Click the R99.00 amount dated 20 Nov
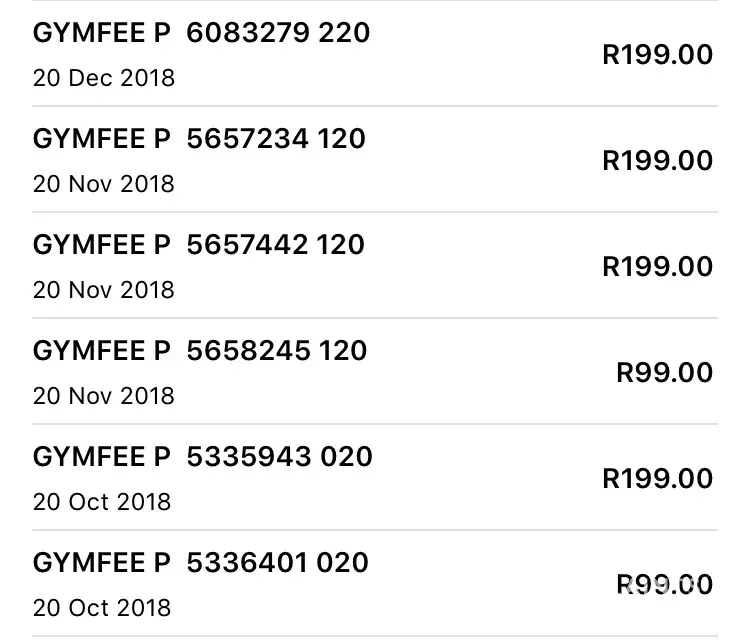 pos(664,373)
